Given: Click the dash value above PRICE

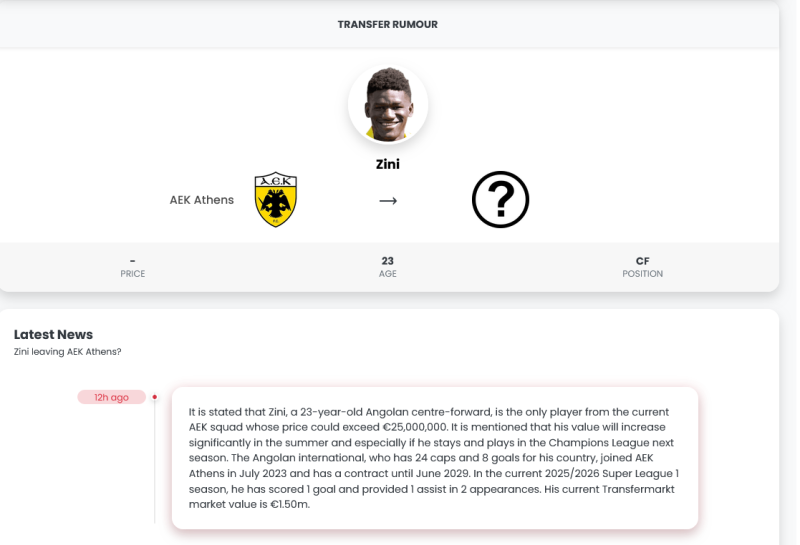Looking at the screenshot, I should (132, 261).
